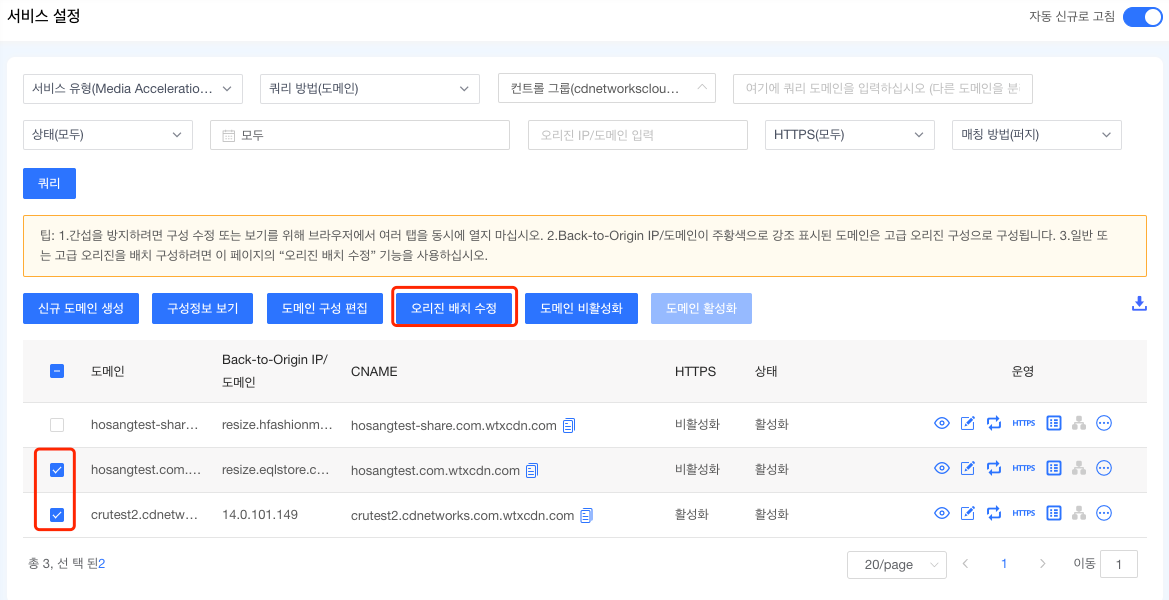Click the 신규 도메인 생성 button
Viewport: 1169px width, 600px height.
(x=80, y=308)
